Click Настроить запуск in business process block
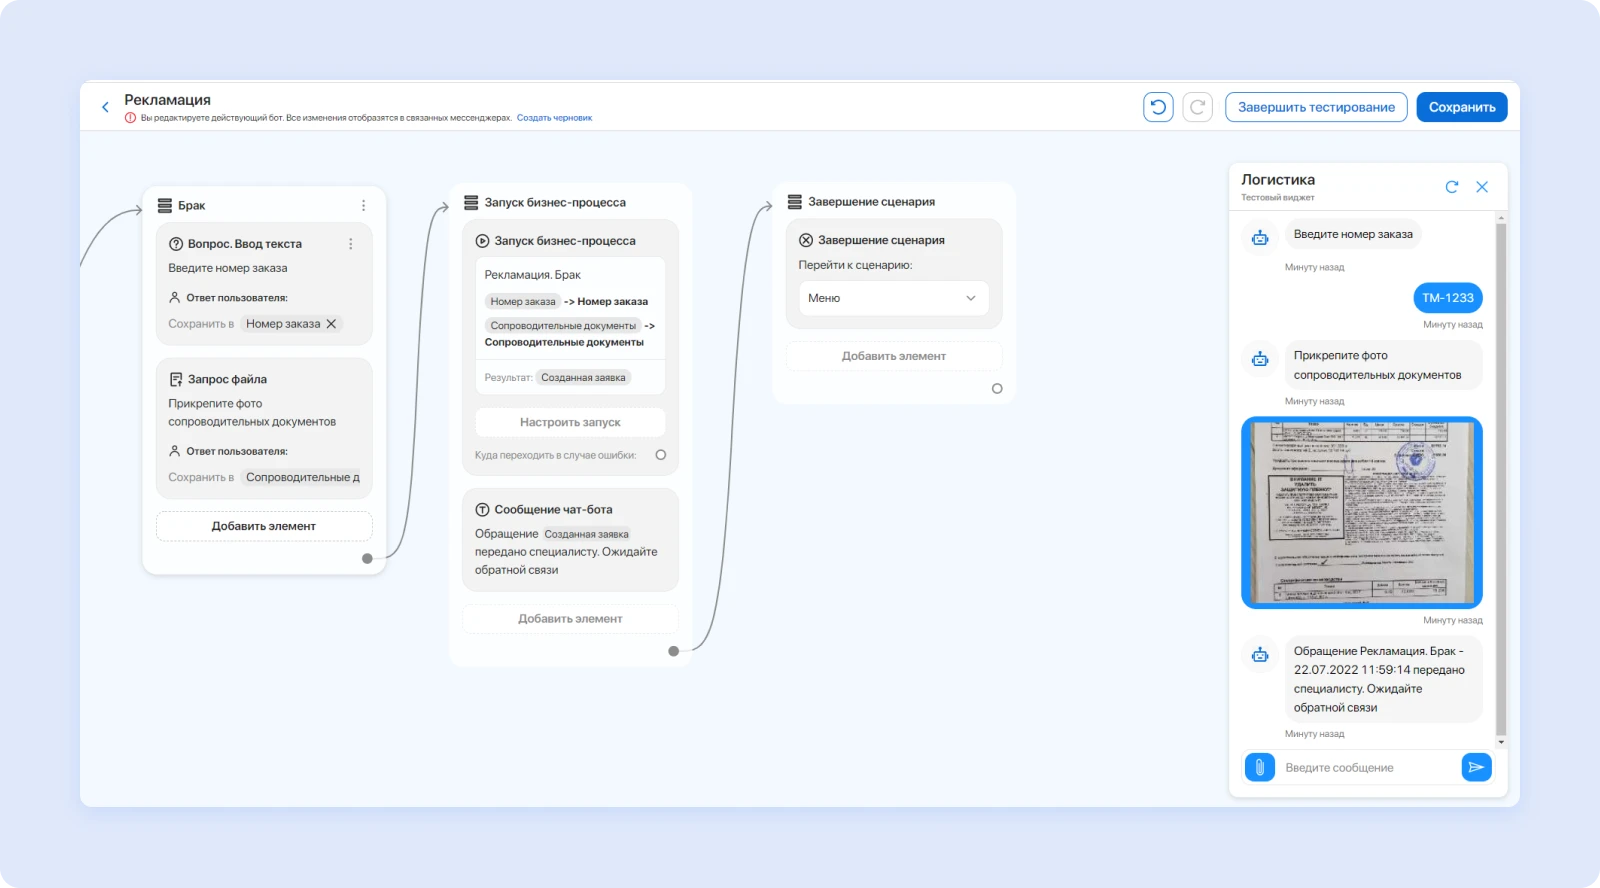This screenshot has width=1600, height=888. pos(570,422)
